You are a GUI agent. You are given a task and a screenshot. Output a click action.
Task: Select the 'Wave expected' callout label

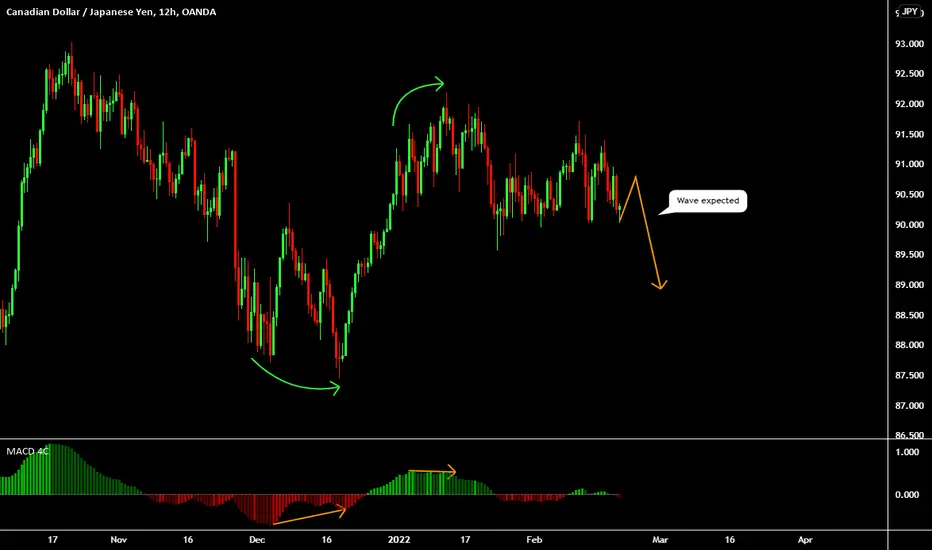point(707,201)
